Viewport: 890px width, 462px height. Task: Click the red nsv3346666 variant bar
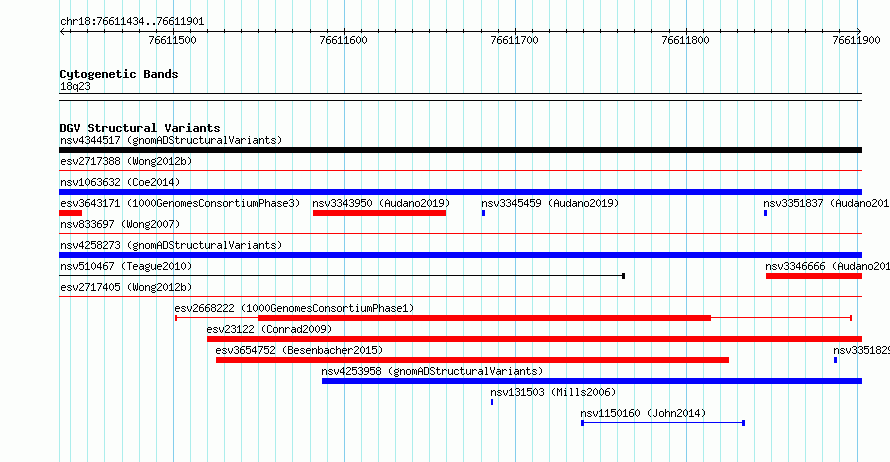(x=814, y=276)
